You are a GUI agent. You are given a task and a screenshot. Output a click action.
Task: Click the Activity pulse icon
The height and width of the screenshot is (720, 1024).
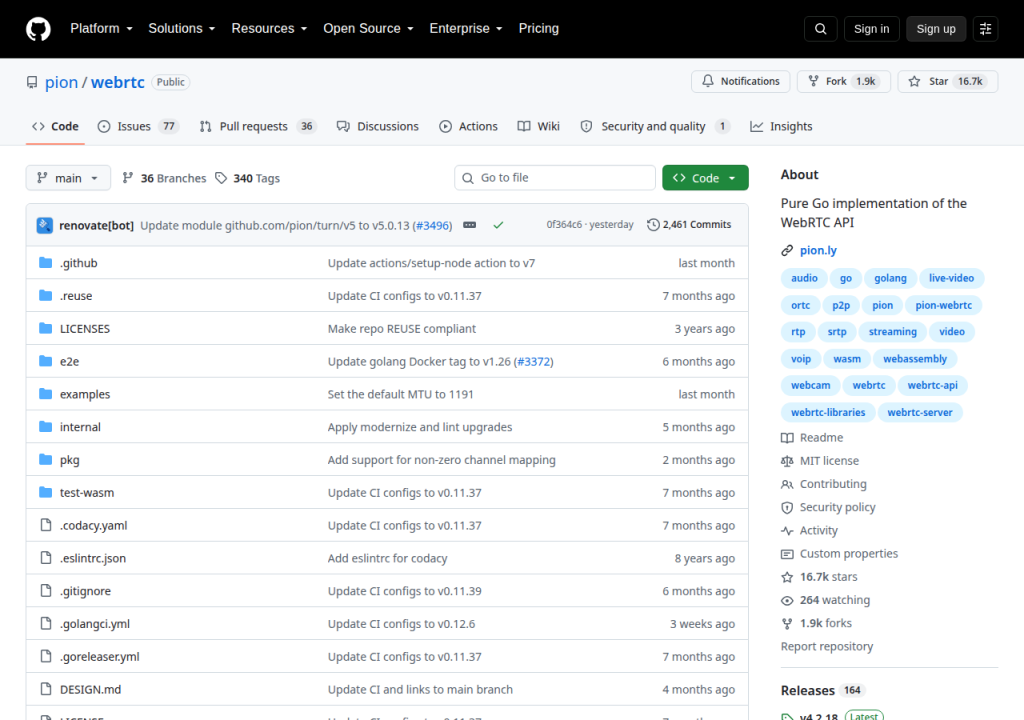pyautogui.click(x=787, y=531)
